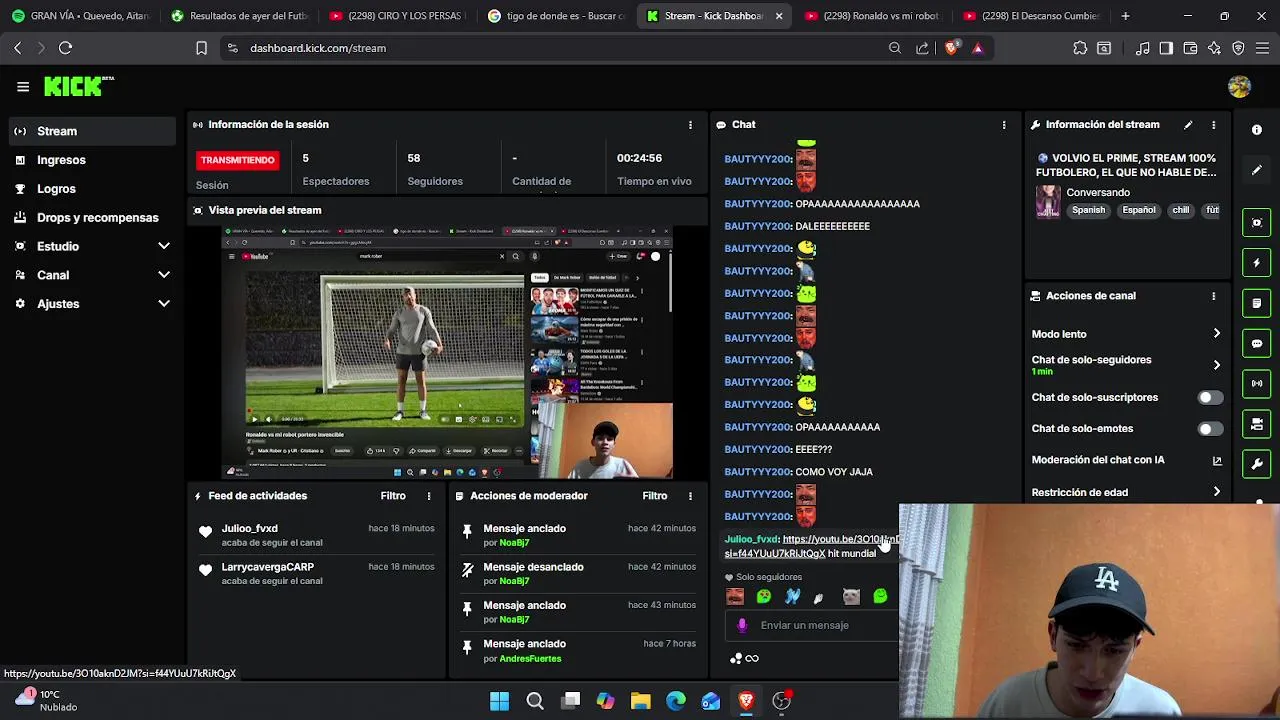Screen dimensions: 1280x720
Task: Switch to Ronaldo vs mi robot browser tab
Action: (x=871, y=16)
